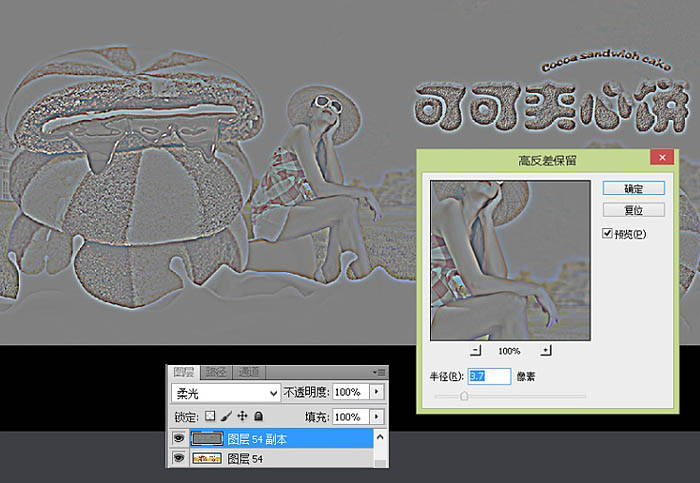Click the 填充 fill value field
The width and height of the screenshot is (700, 483).
pyautogui.click(x=351, y=417)
